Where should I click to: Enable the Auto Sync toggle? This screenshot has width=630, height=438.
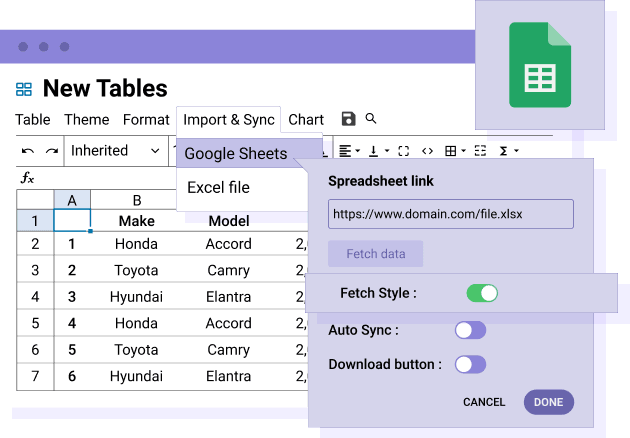pyautogui.click(x=470, y=330)
